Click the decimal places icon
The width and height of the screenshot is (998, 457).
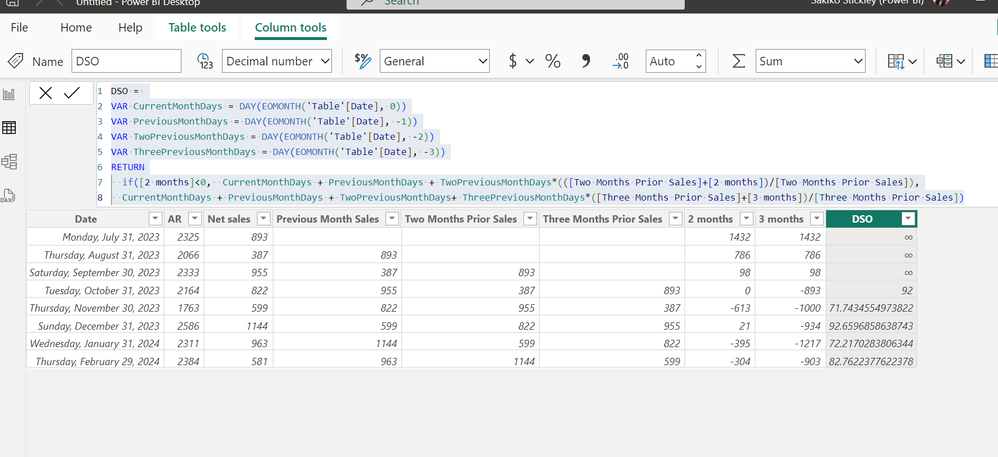pyautogui.click(x=621, y=61)
